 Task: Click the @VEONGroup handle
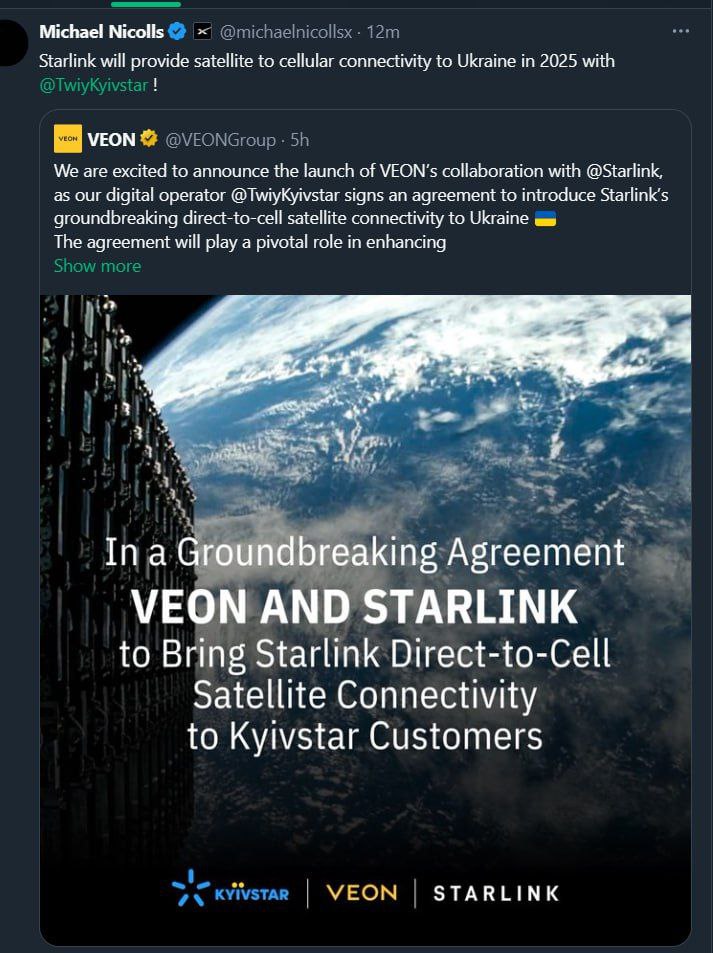(217, 139)
